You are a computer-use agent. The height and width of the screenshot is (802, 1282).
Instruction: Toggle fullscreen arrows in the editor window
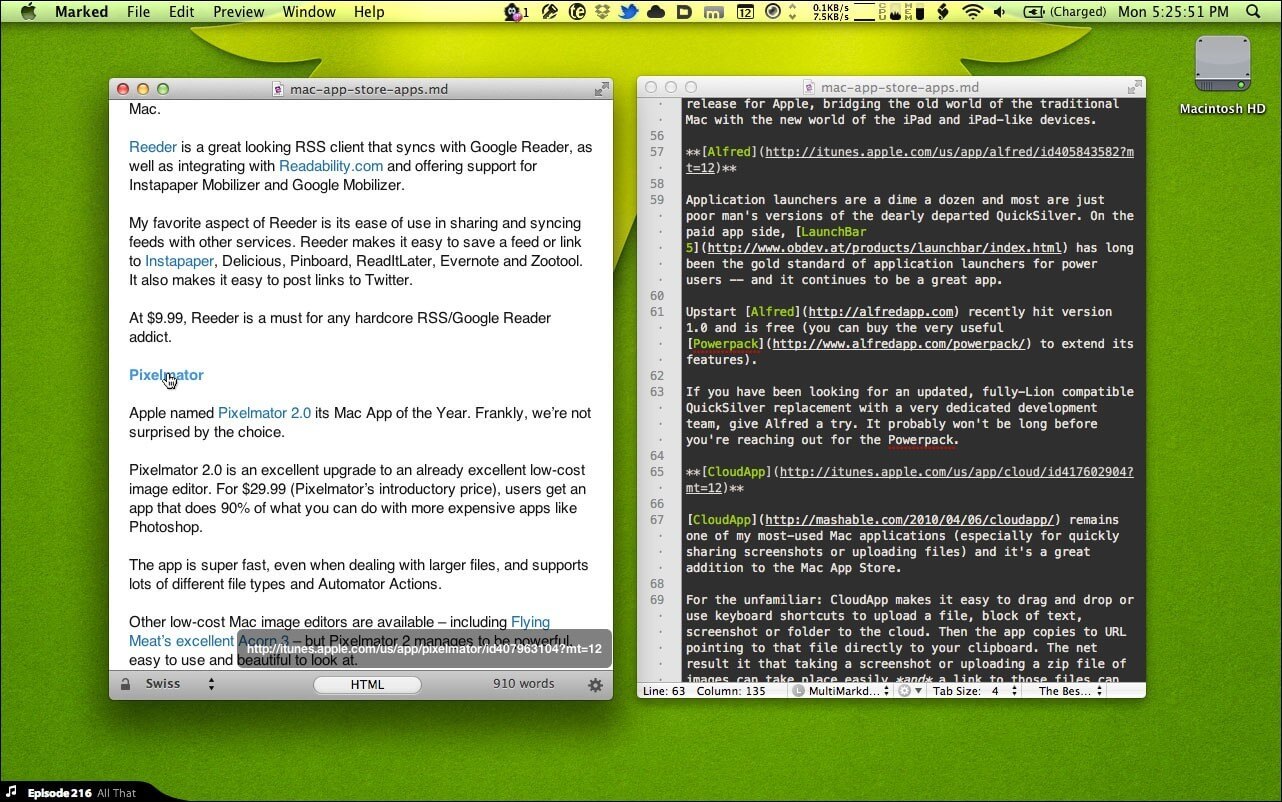point(1134,88)
